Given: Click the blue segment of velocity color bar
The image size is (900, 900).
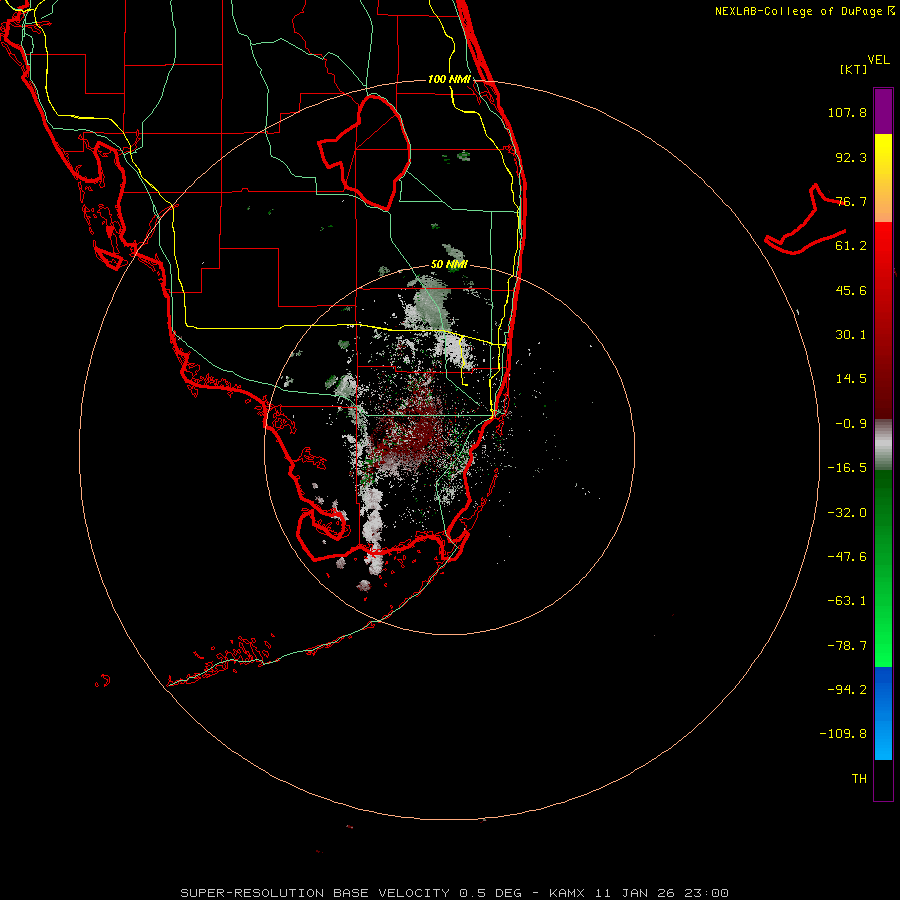Looking at the screenshot, I should tap(883, 713).
